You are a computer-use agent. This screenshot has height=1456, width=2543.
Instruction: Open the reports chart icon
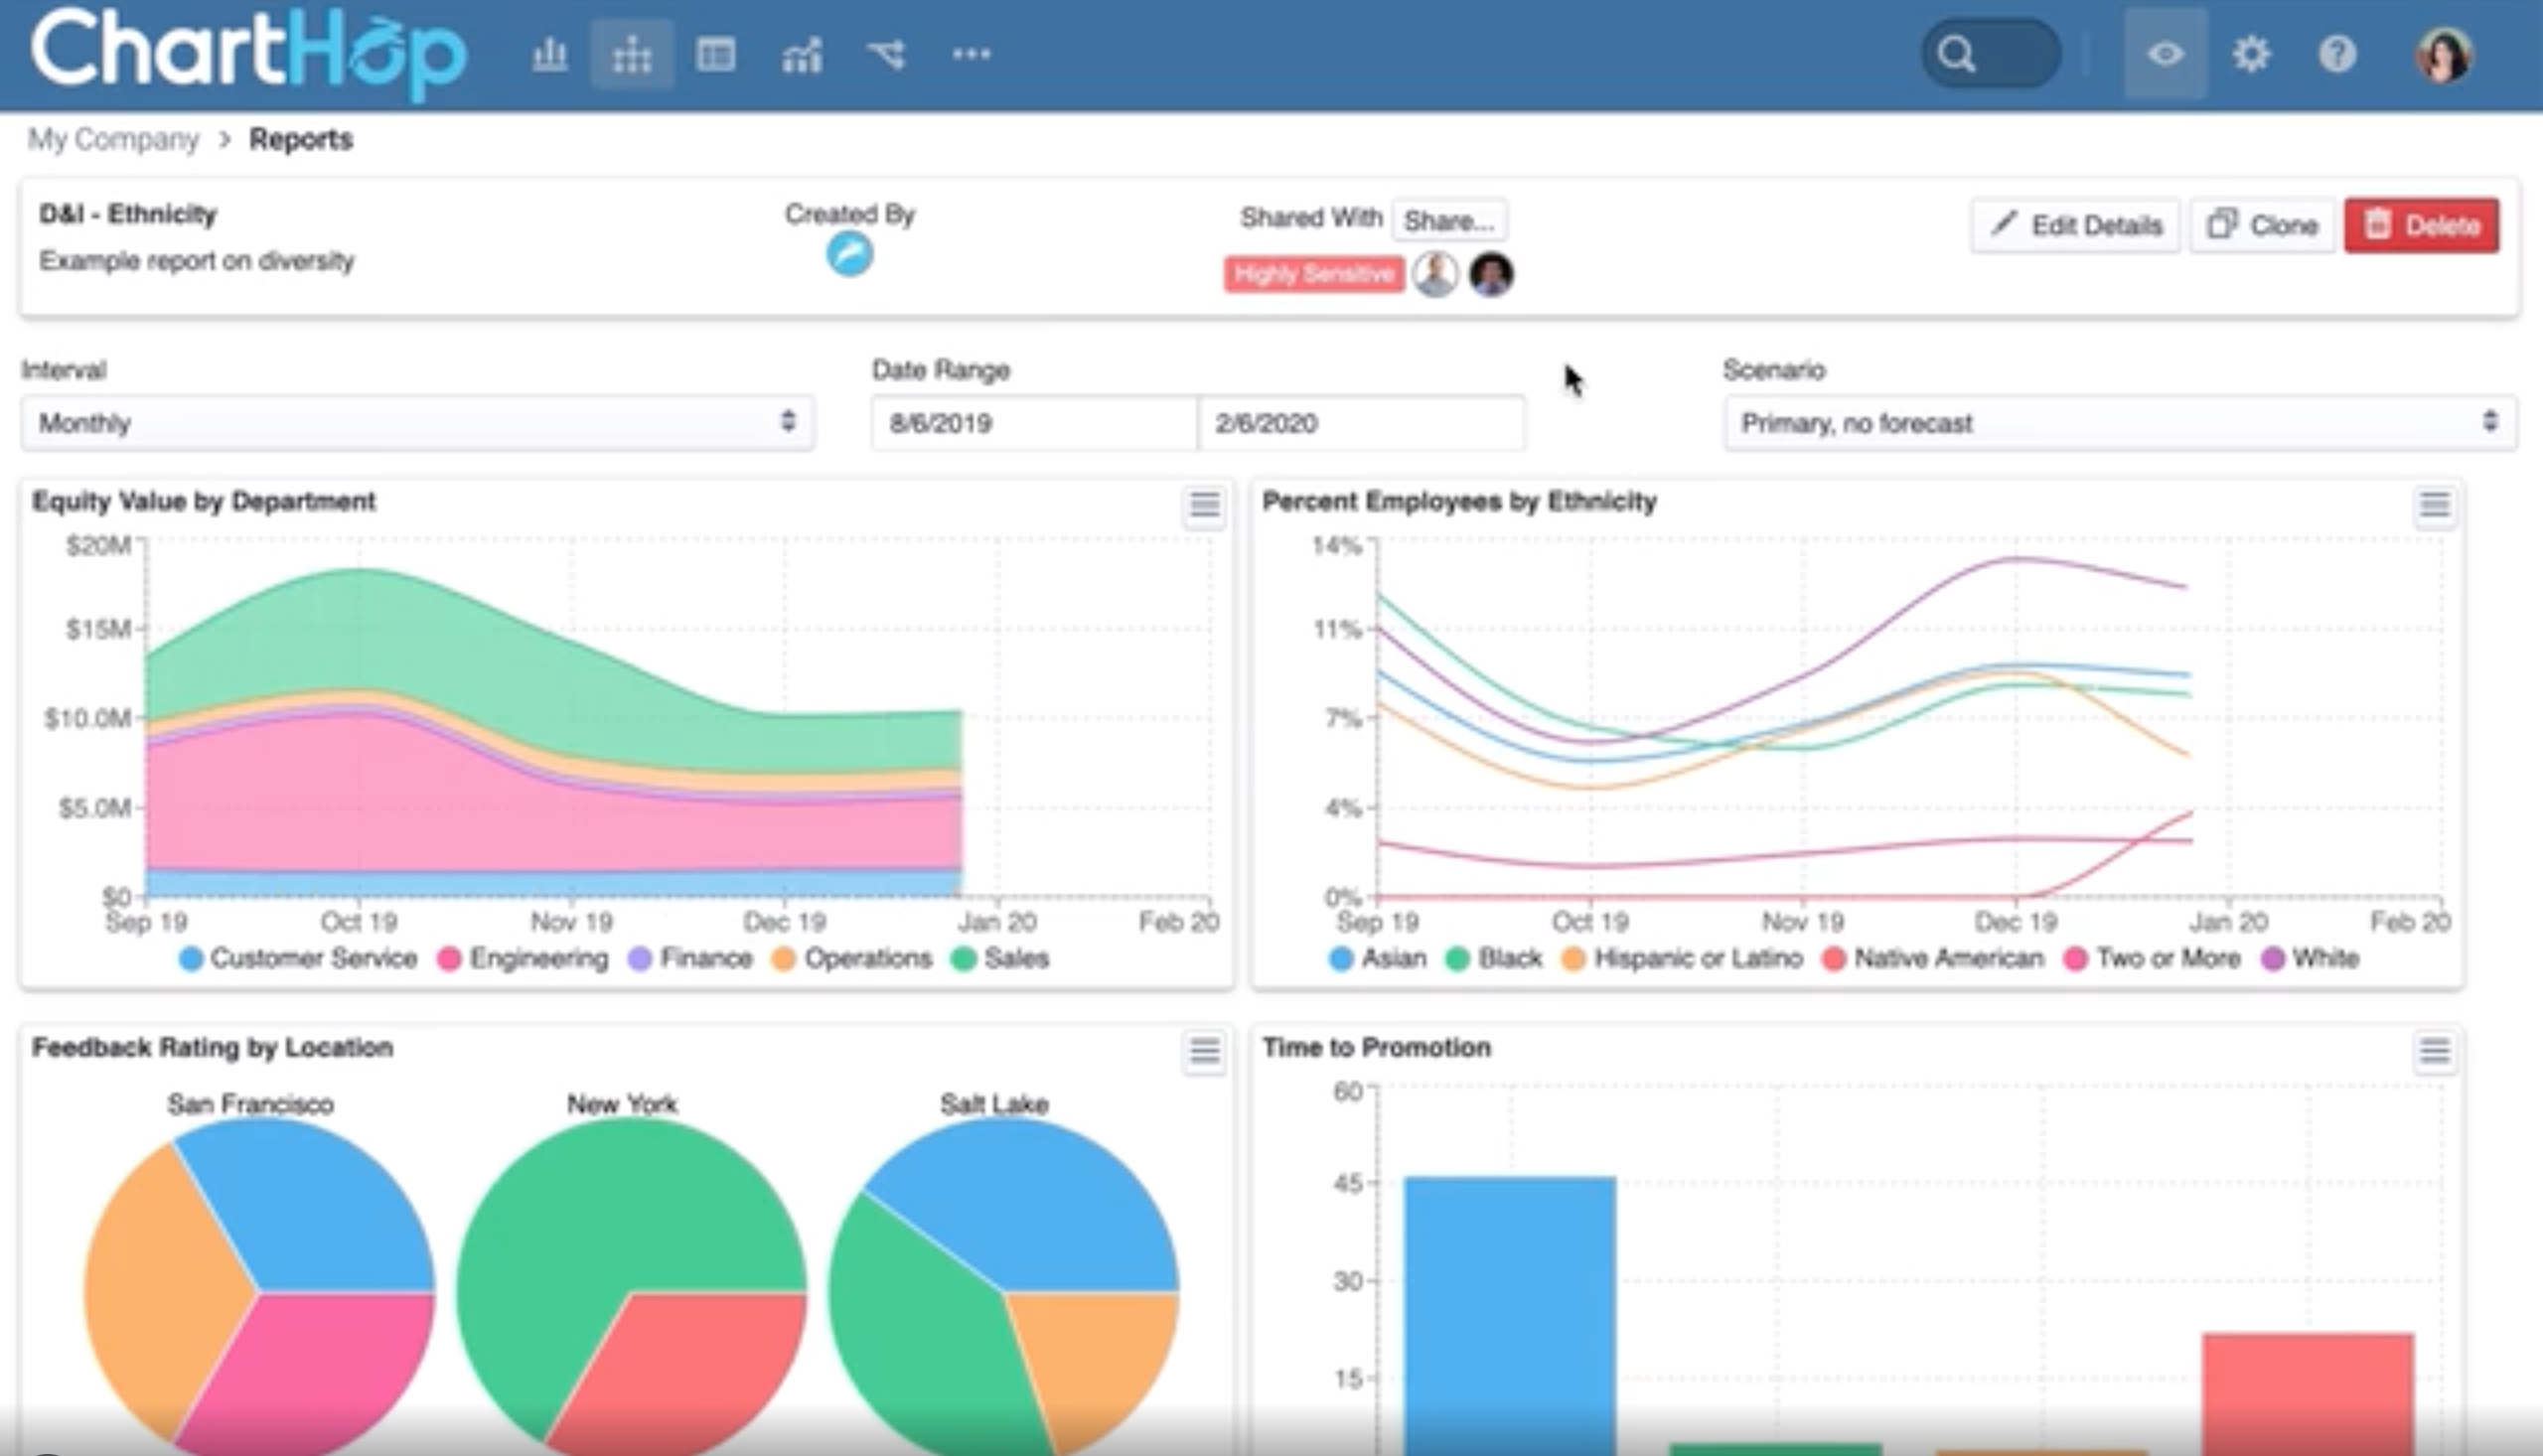pyautogui.click(x=802, y=54)
